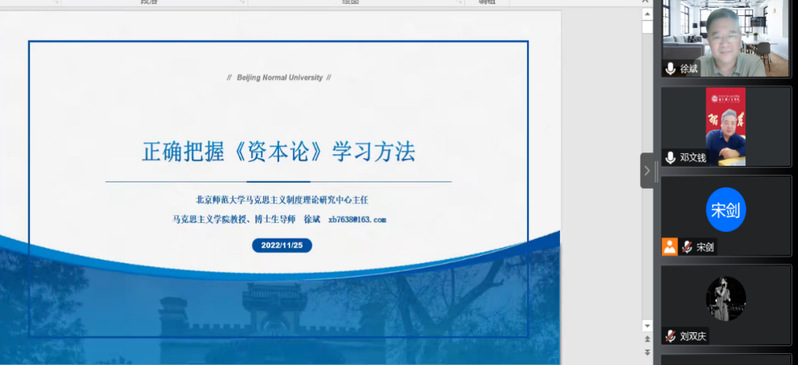Click microphone icon beside 邓文钱
Viewport: 798px width, 365px height.
pyautogui.click(x=671, y=158)
